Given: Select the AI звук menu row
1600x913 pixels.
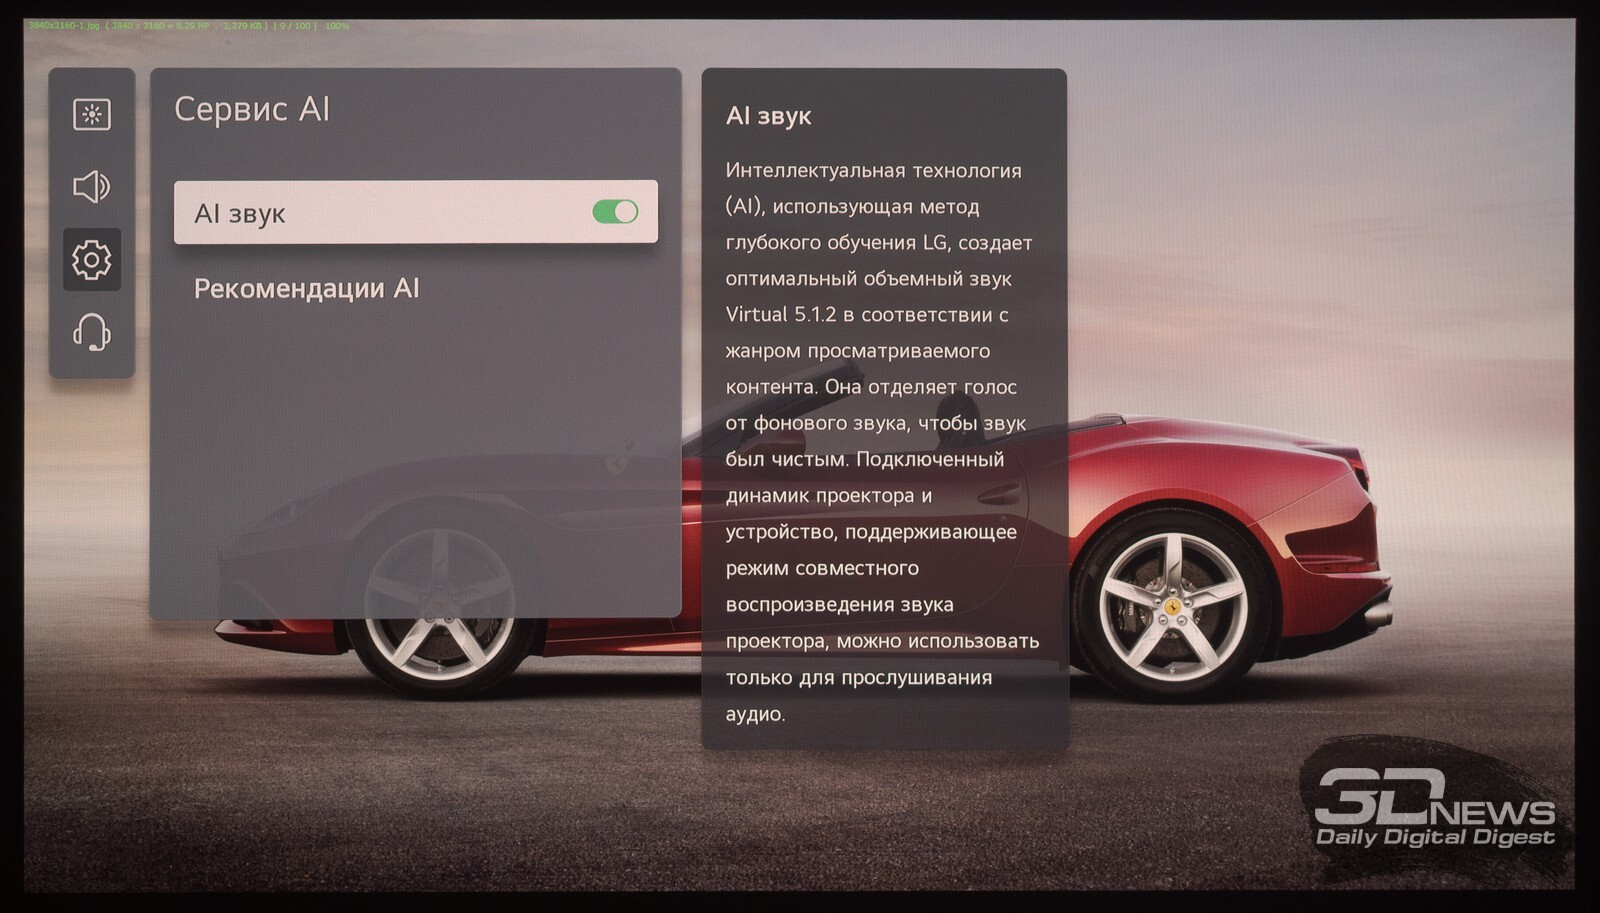Looking at the screenshot, I should 416,212.
